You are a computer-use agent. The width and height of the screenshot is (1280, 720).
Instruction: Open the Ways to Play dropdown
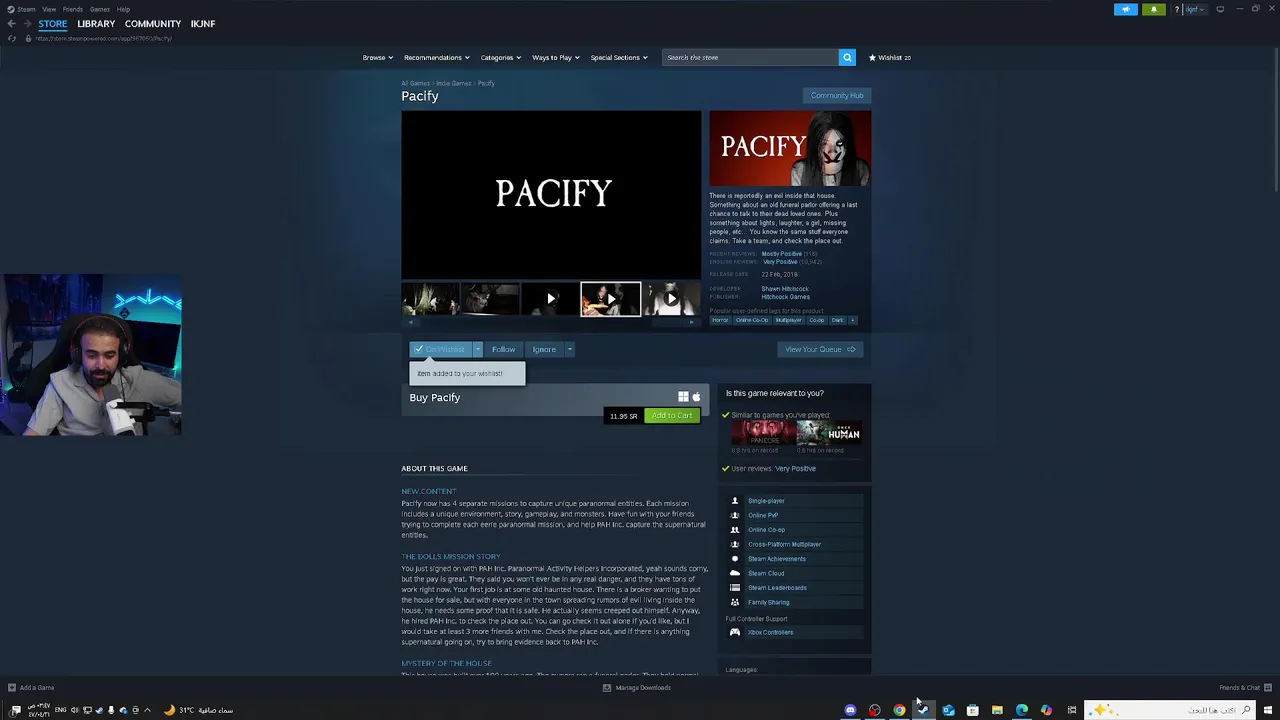click(x=555, y=57)
